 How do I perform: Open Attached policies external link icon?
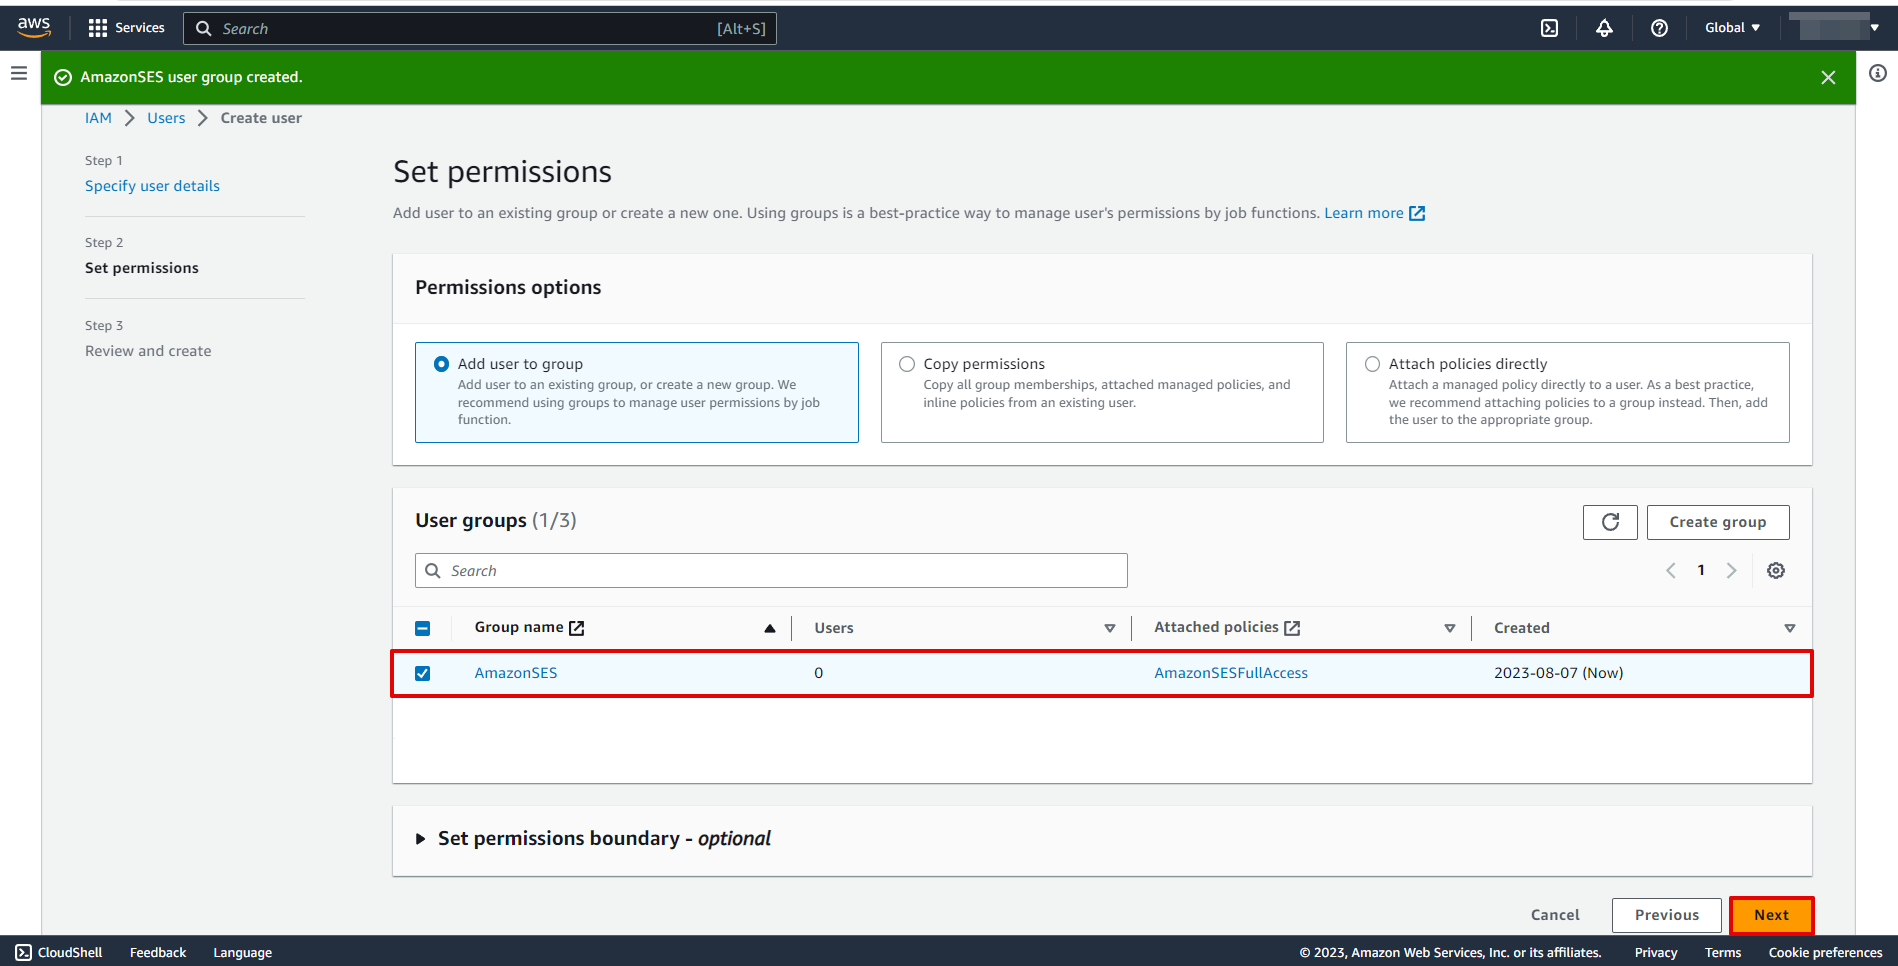tap(1292, 628)
